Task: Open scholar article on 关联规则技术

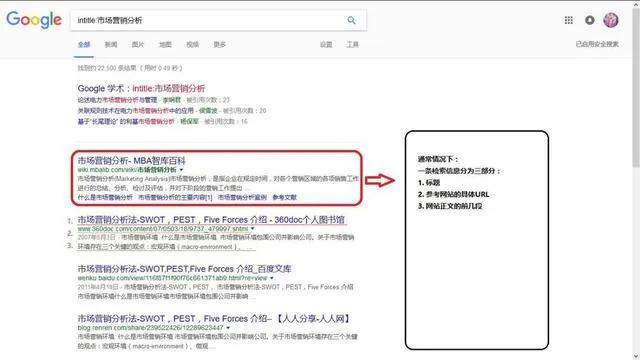Action: [135, 111]
